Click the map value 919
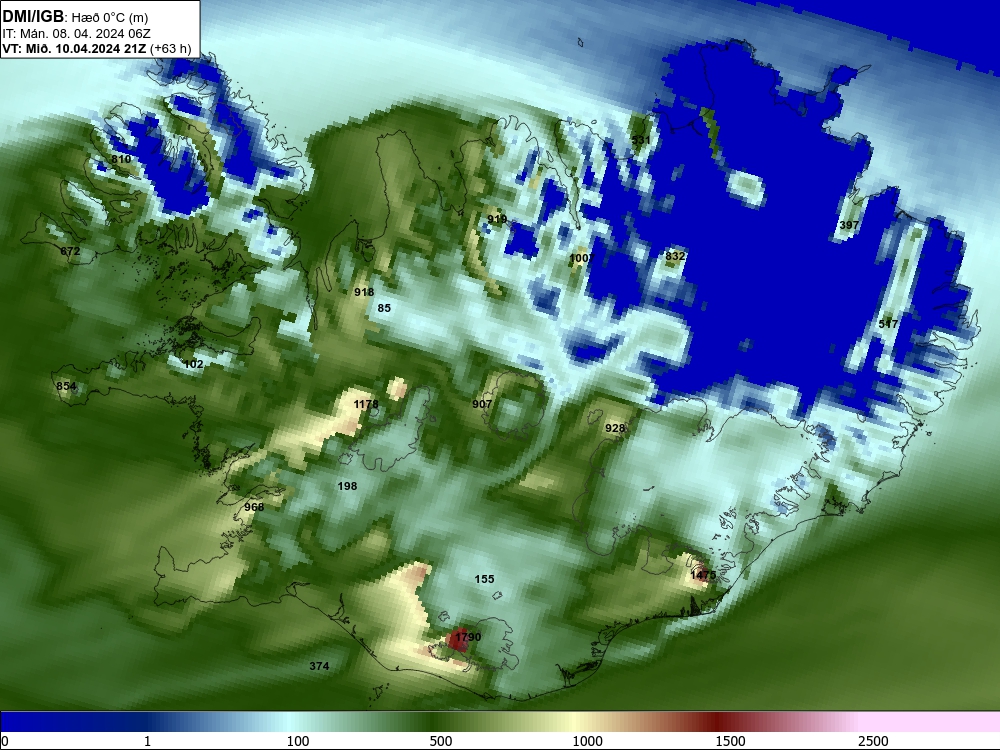1000x750 pixels. [497, 219]
